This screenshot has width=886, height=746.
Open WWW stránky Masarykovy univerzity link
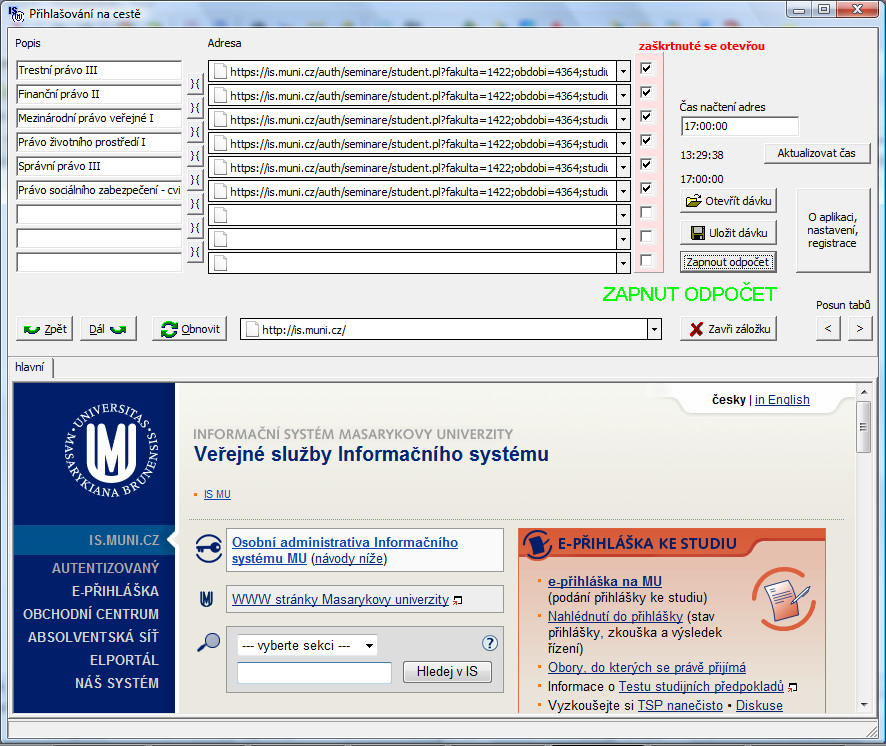[x=340, y=600]
